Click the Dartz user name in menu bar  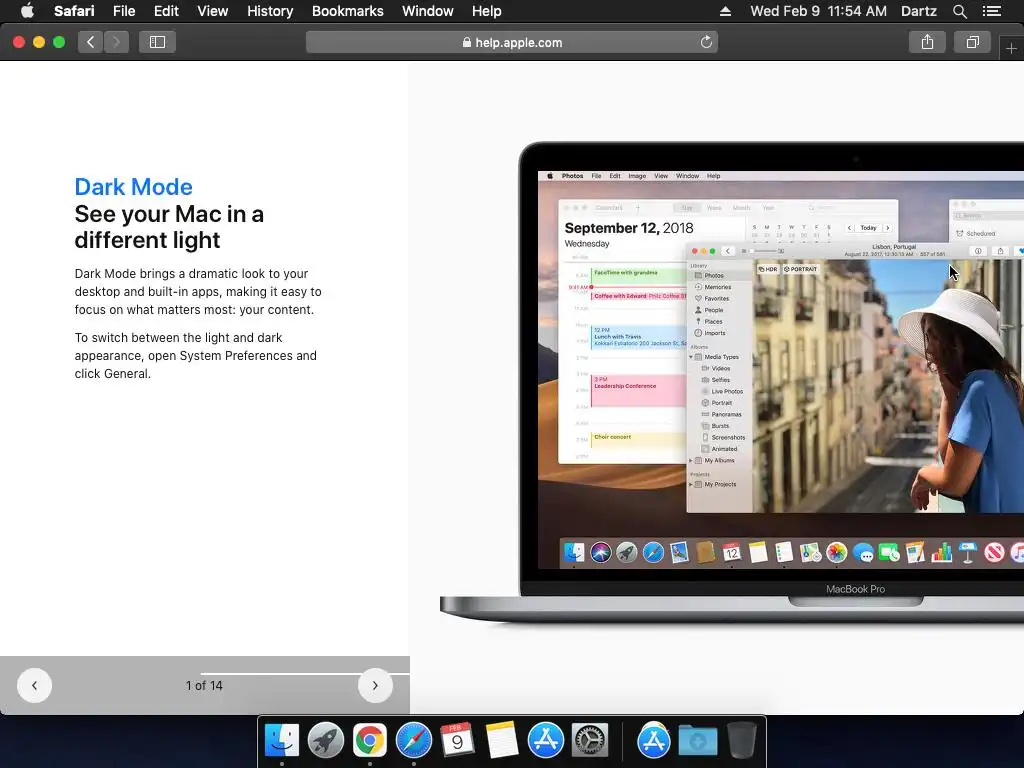coord(918,11)
